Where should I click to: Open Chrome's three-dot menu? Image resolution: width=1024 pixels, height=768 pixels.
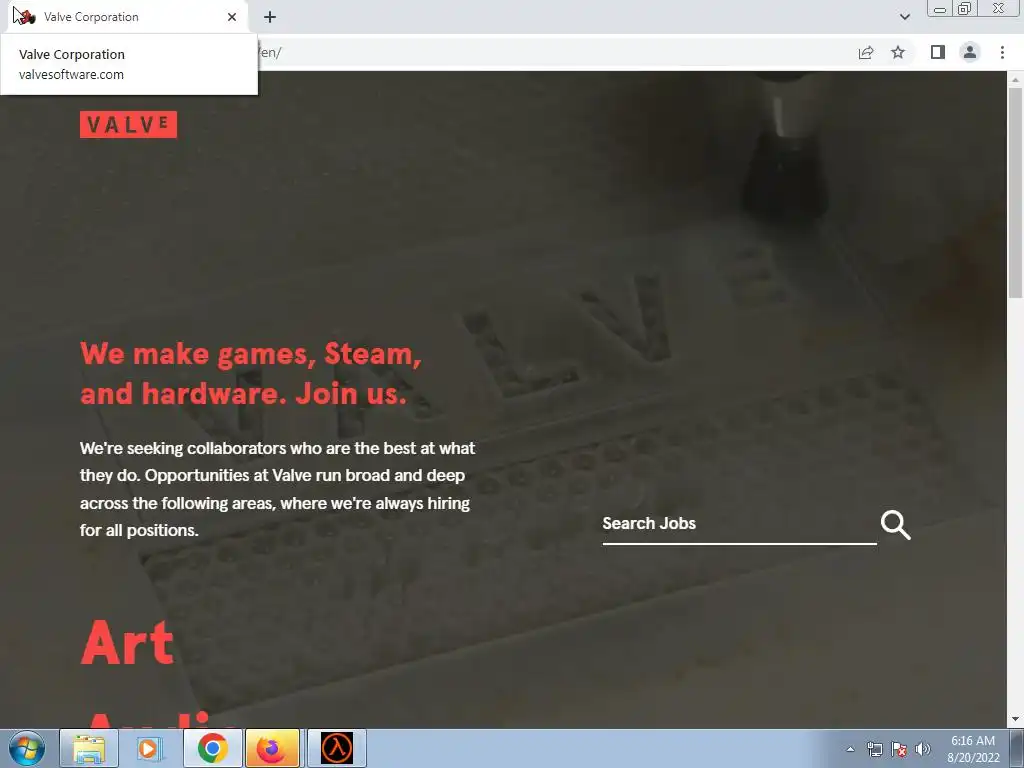coord(1002,52)
